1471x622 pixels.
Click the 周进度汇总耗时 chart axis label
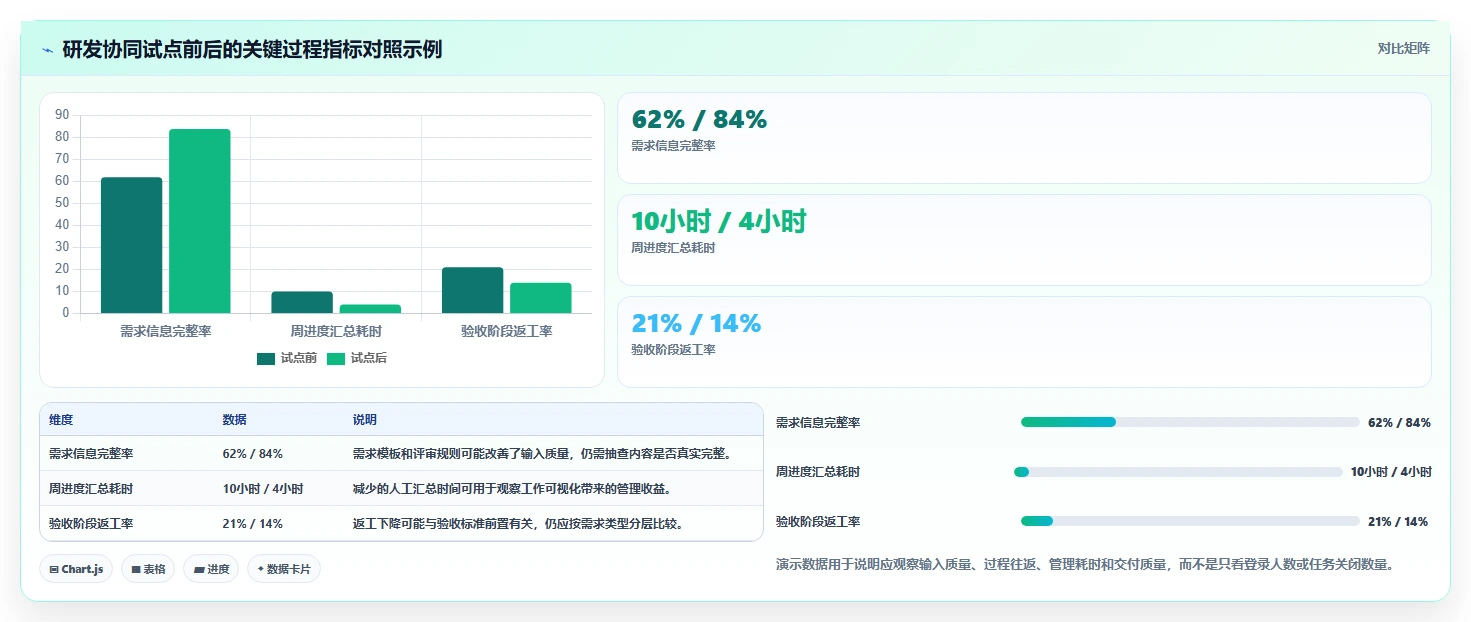click(336, 331)
